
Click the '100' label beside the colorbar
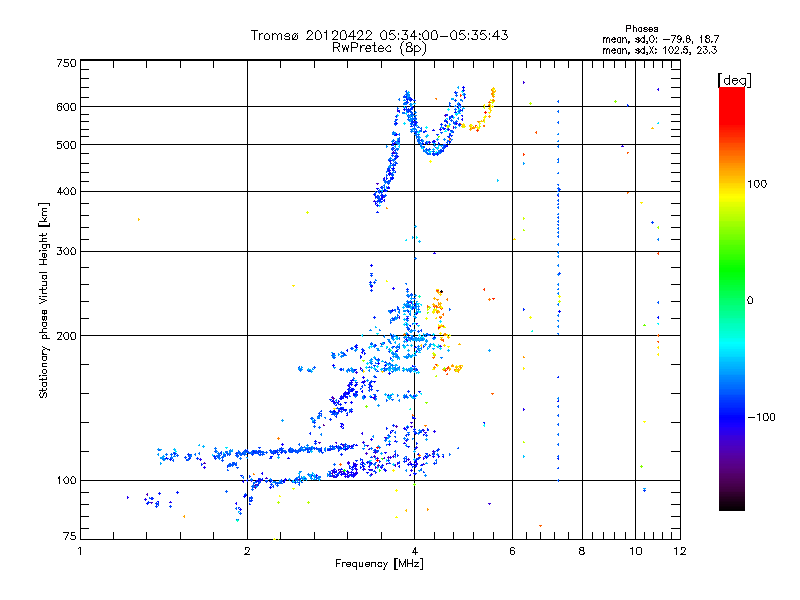click(x=757, y=184)
